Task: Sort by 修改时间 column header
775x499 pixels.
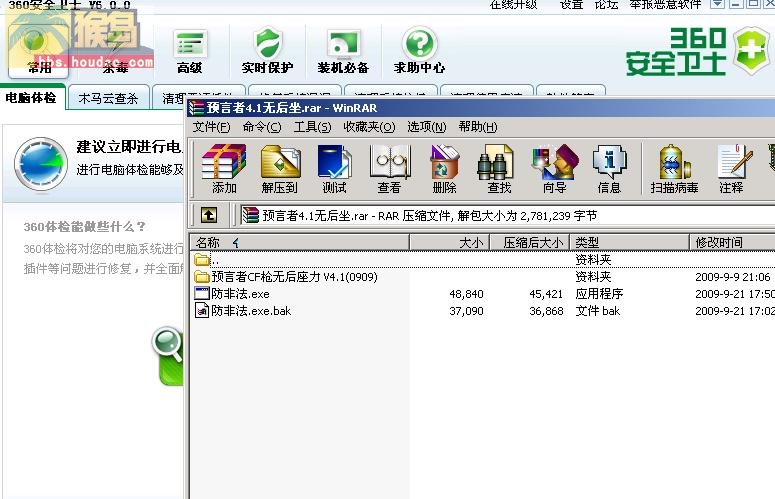Action: (x=732, y=243)
